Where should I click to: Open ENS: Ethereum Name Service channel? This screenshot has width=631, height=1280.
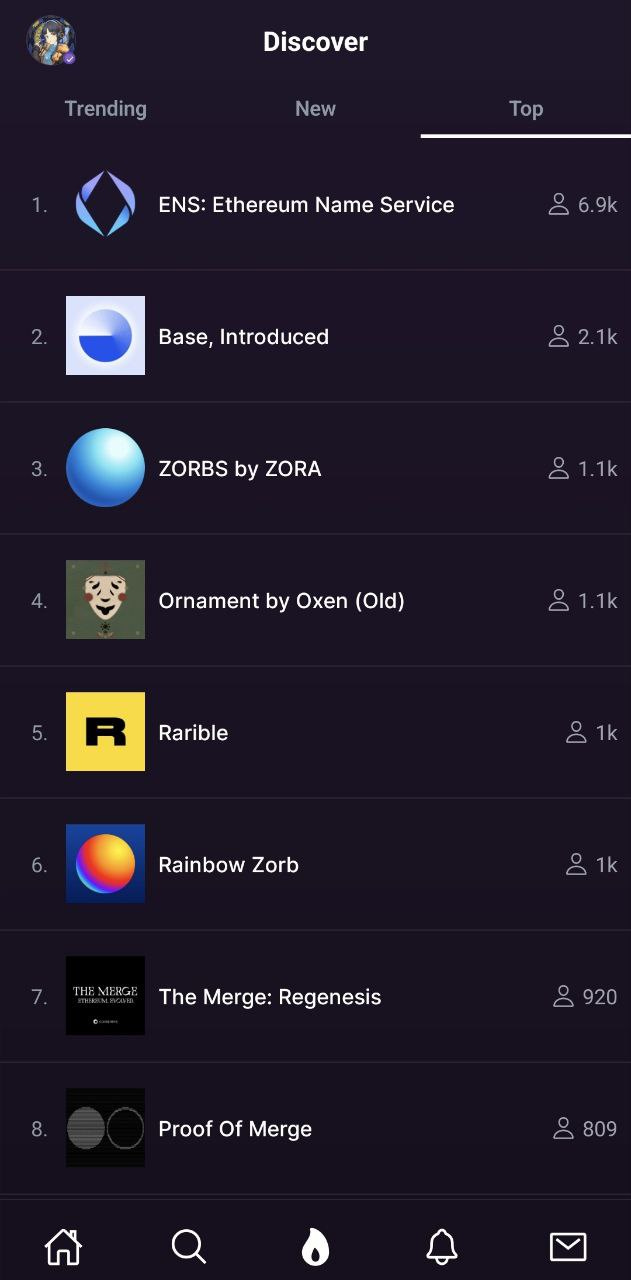[306, 205]
